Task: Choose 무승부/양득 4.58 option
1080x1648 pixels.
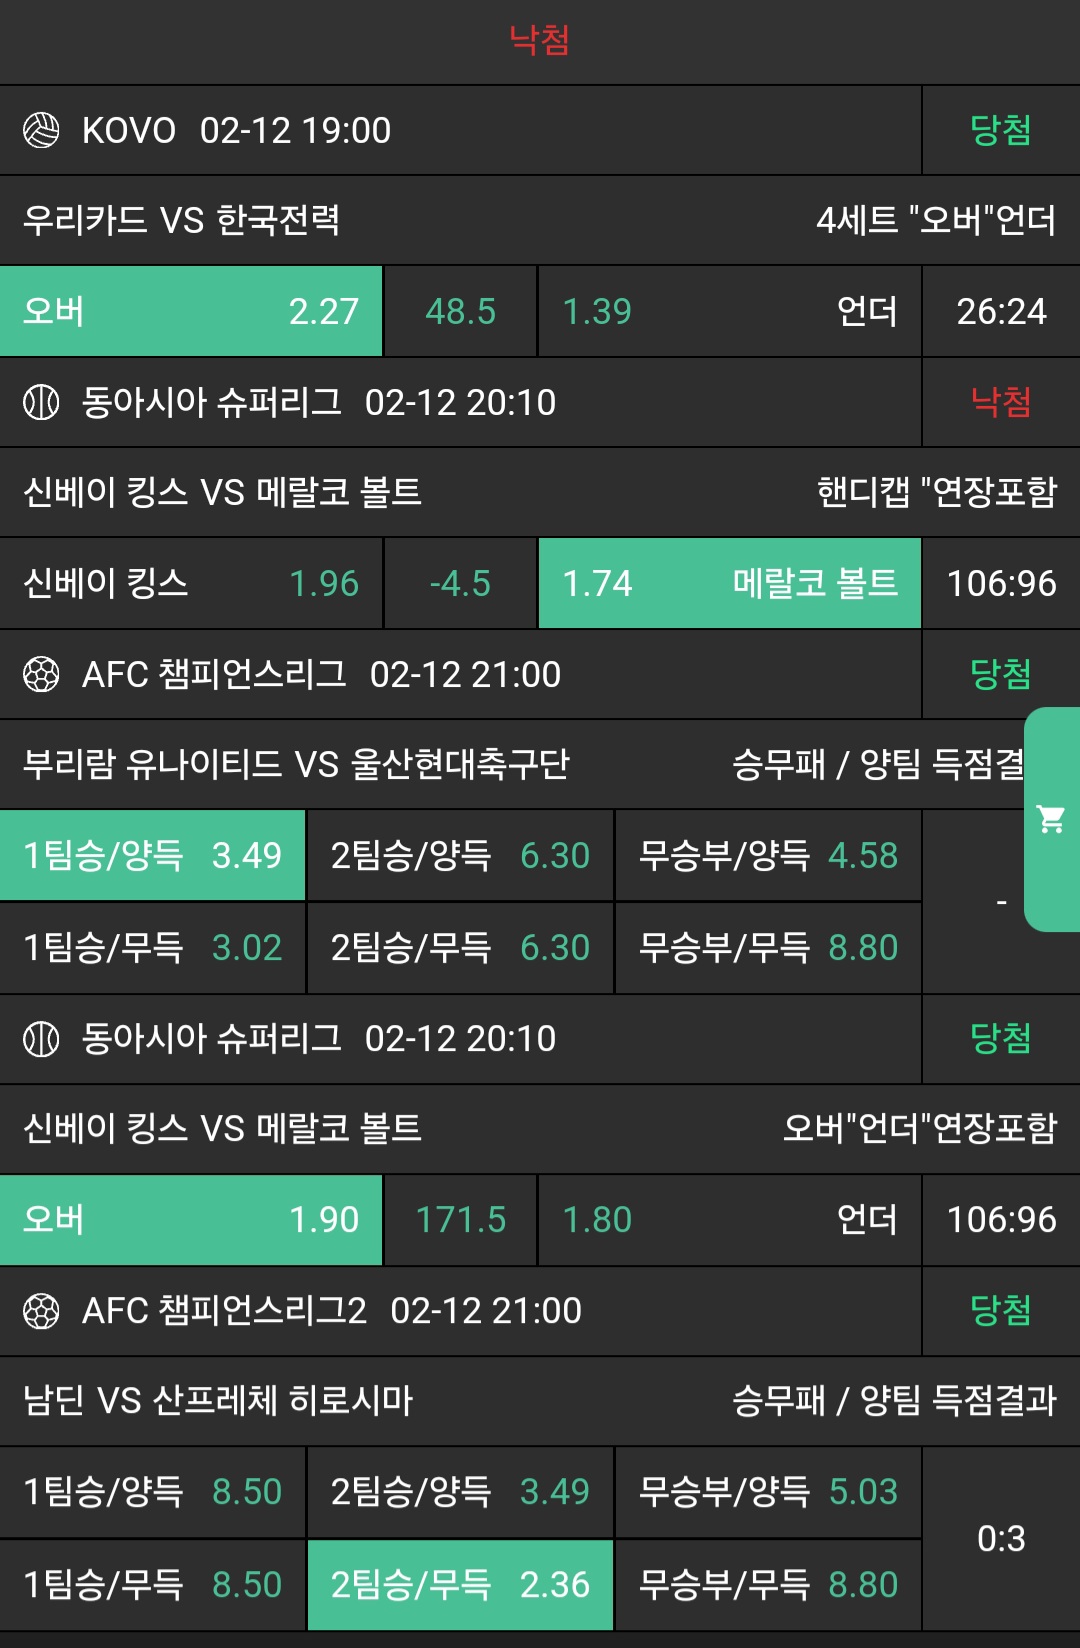Action: [768, 855]
